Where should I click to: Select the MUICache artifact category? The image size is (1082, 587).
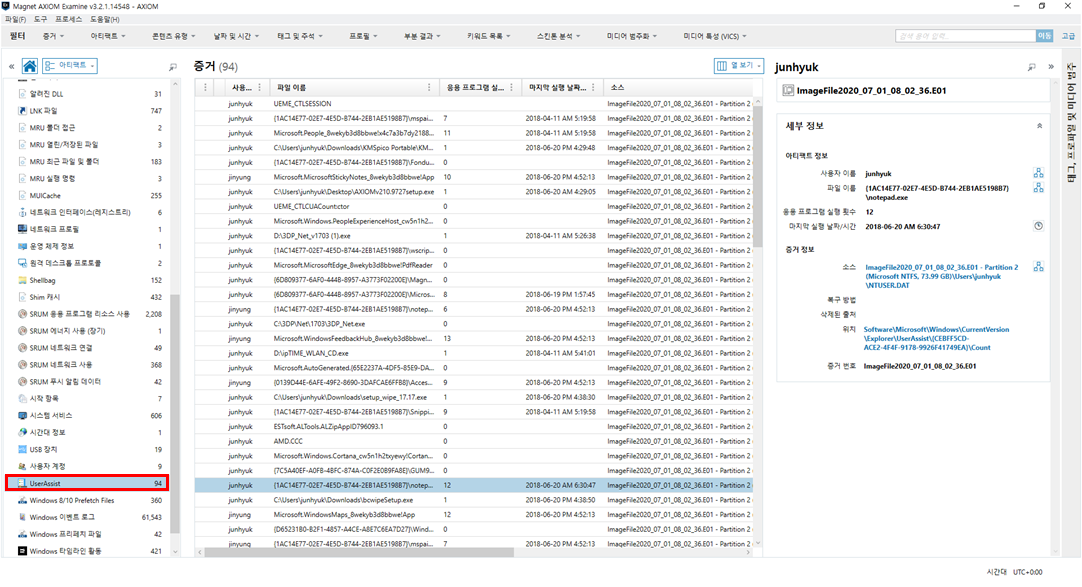click(x=88, y=195)
